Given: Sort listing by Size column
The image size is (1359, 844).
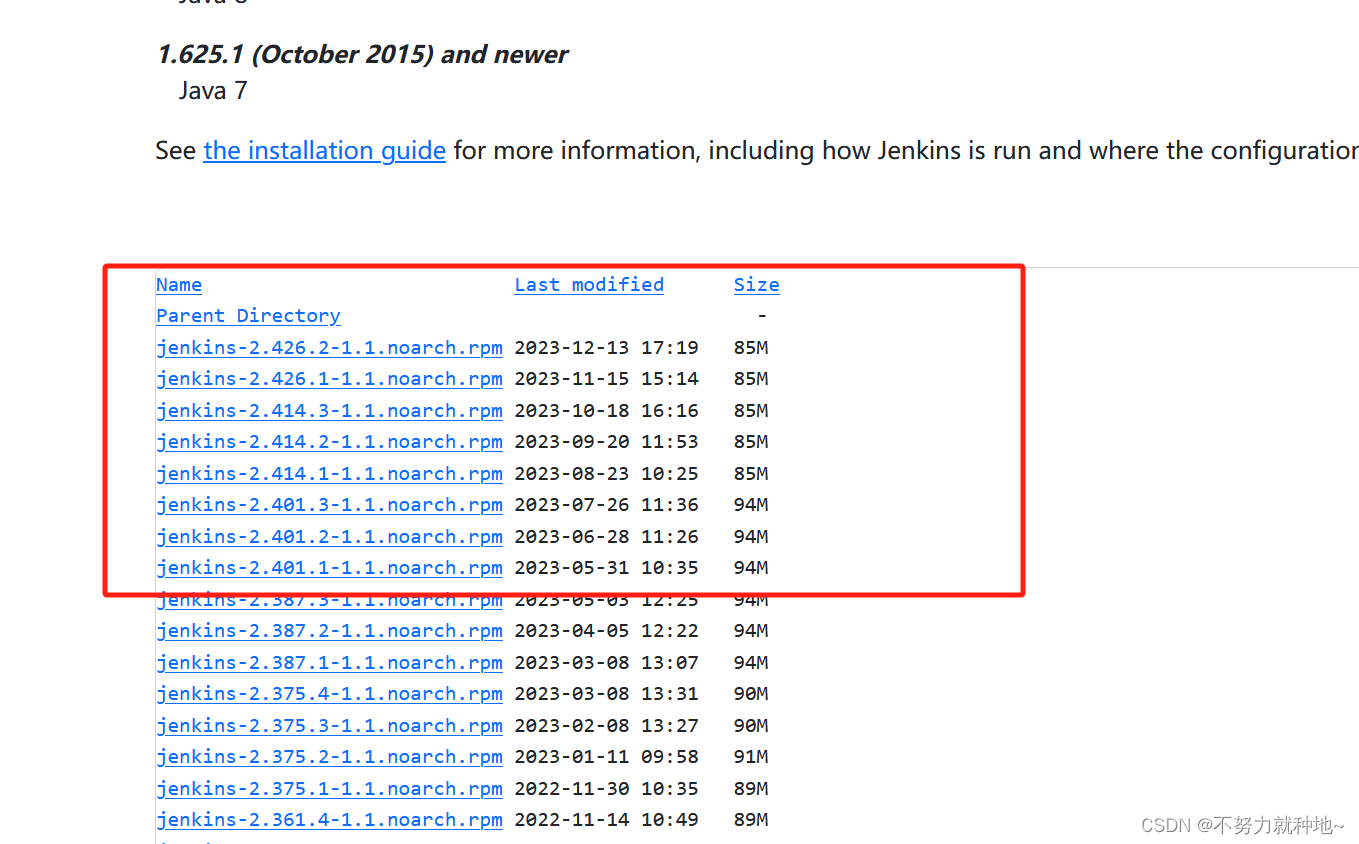Looking at the screenshot, I should point(756,285).
